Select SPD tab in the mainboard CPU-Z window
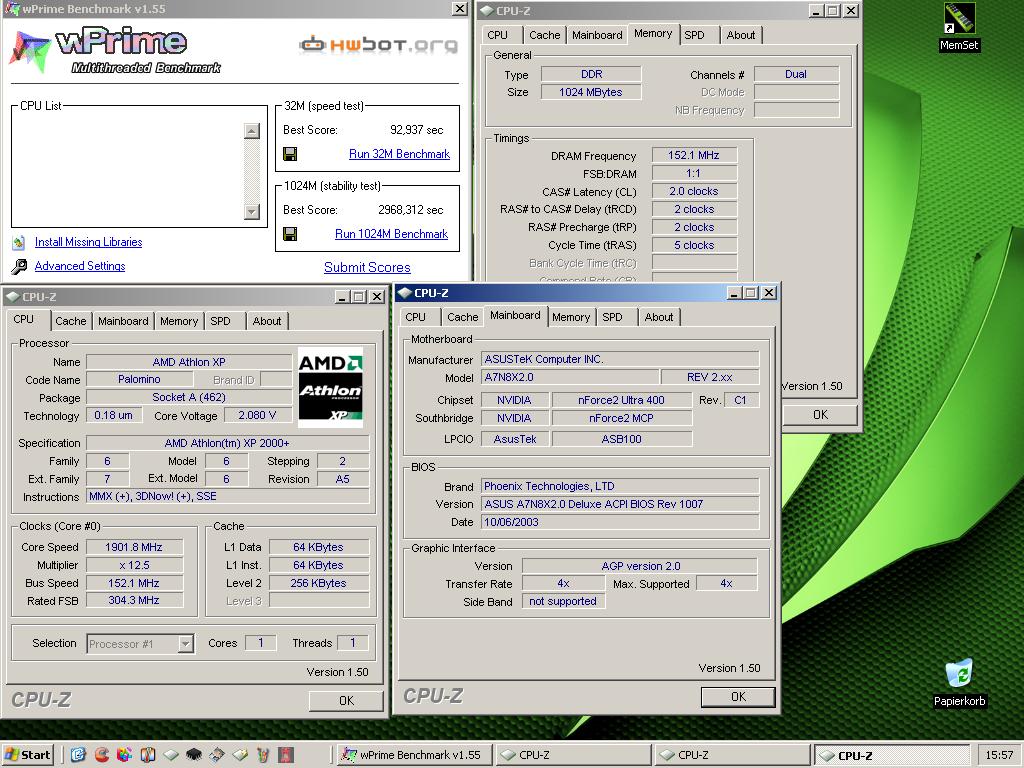1024x768 pixels. [x=613, y=317]
